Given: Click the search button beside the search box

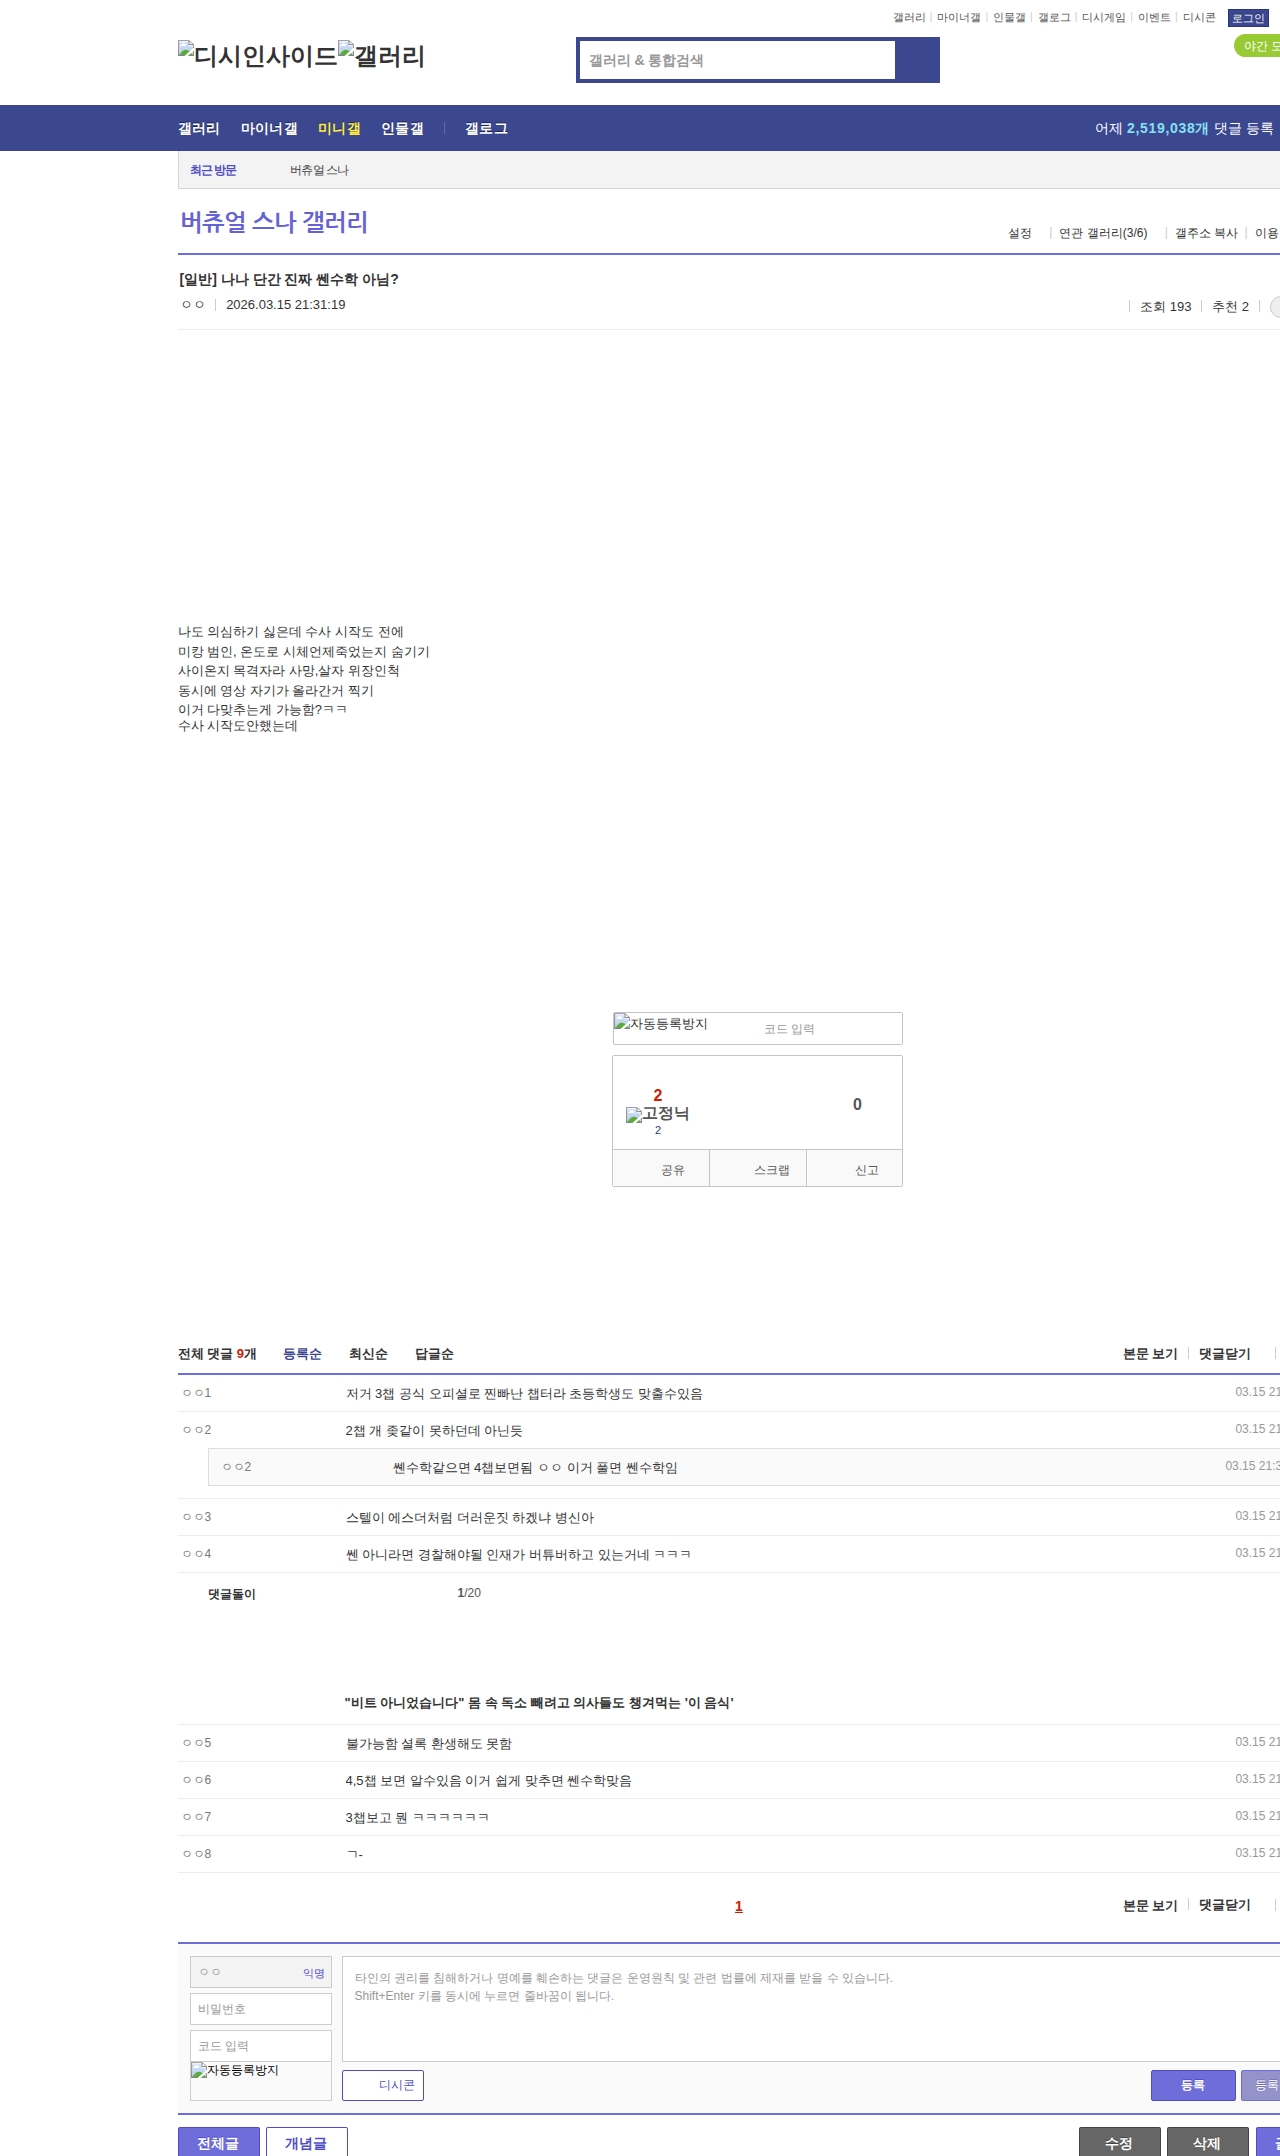Looking at the screenshot, I should coord(917,60).
